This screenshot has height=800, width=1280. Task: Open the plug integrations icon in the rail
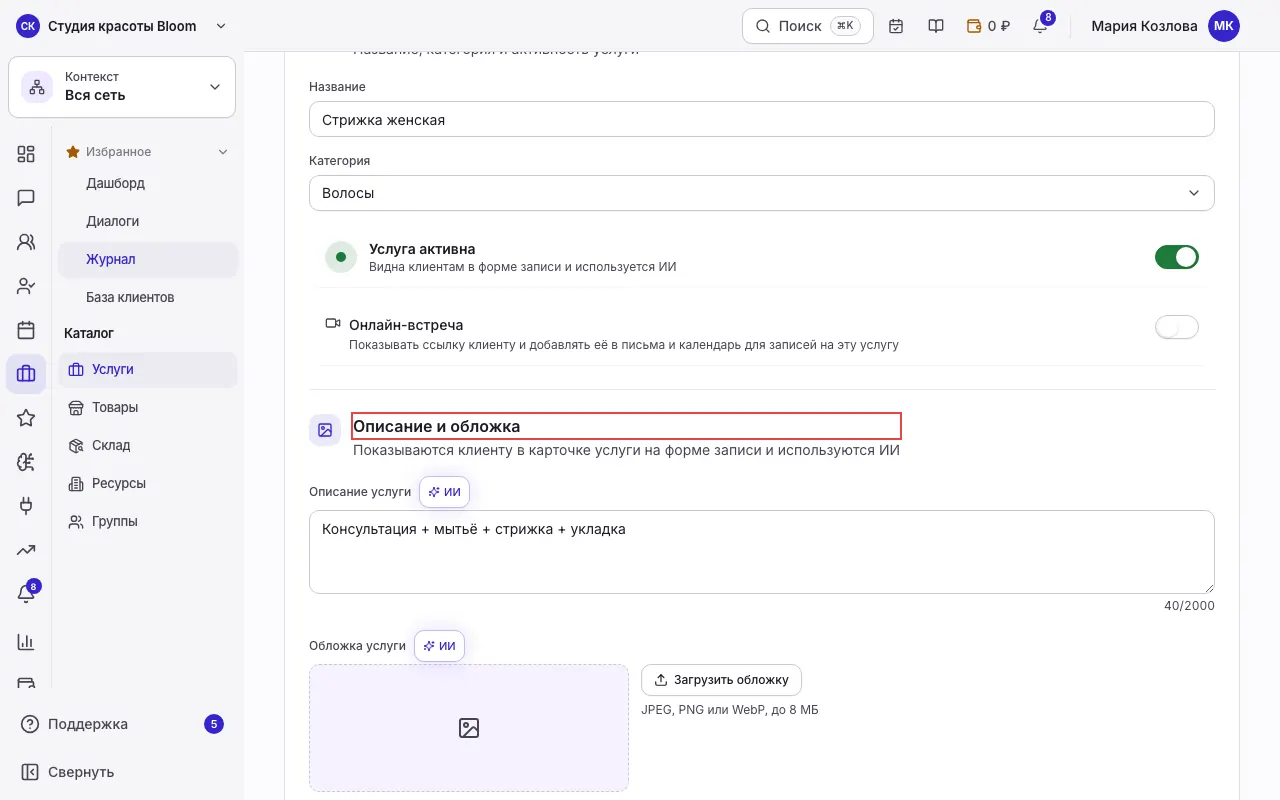click(26, 506)
